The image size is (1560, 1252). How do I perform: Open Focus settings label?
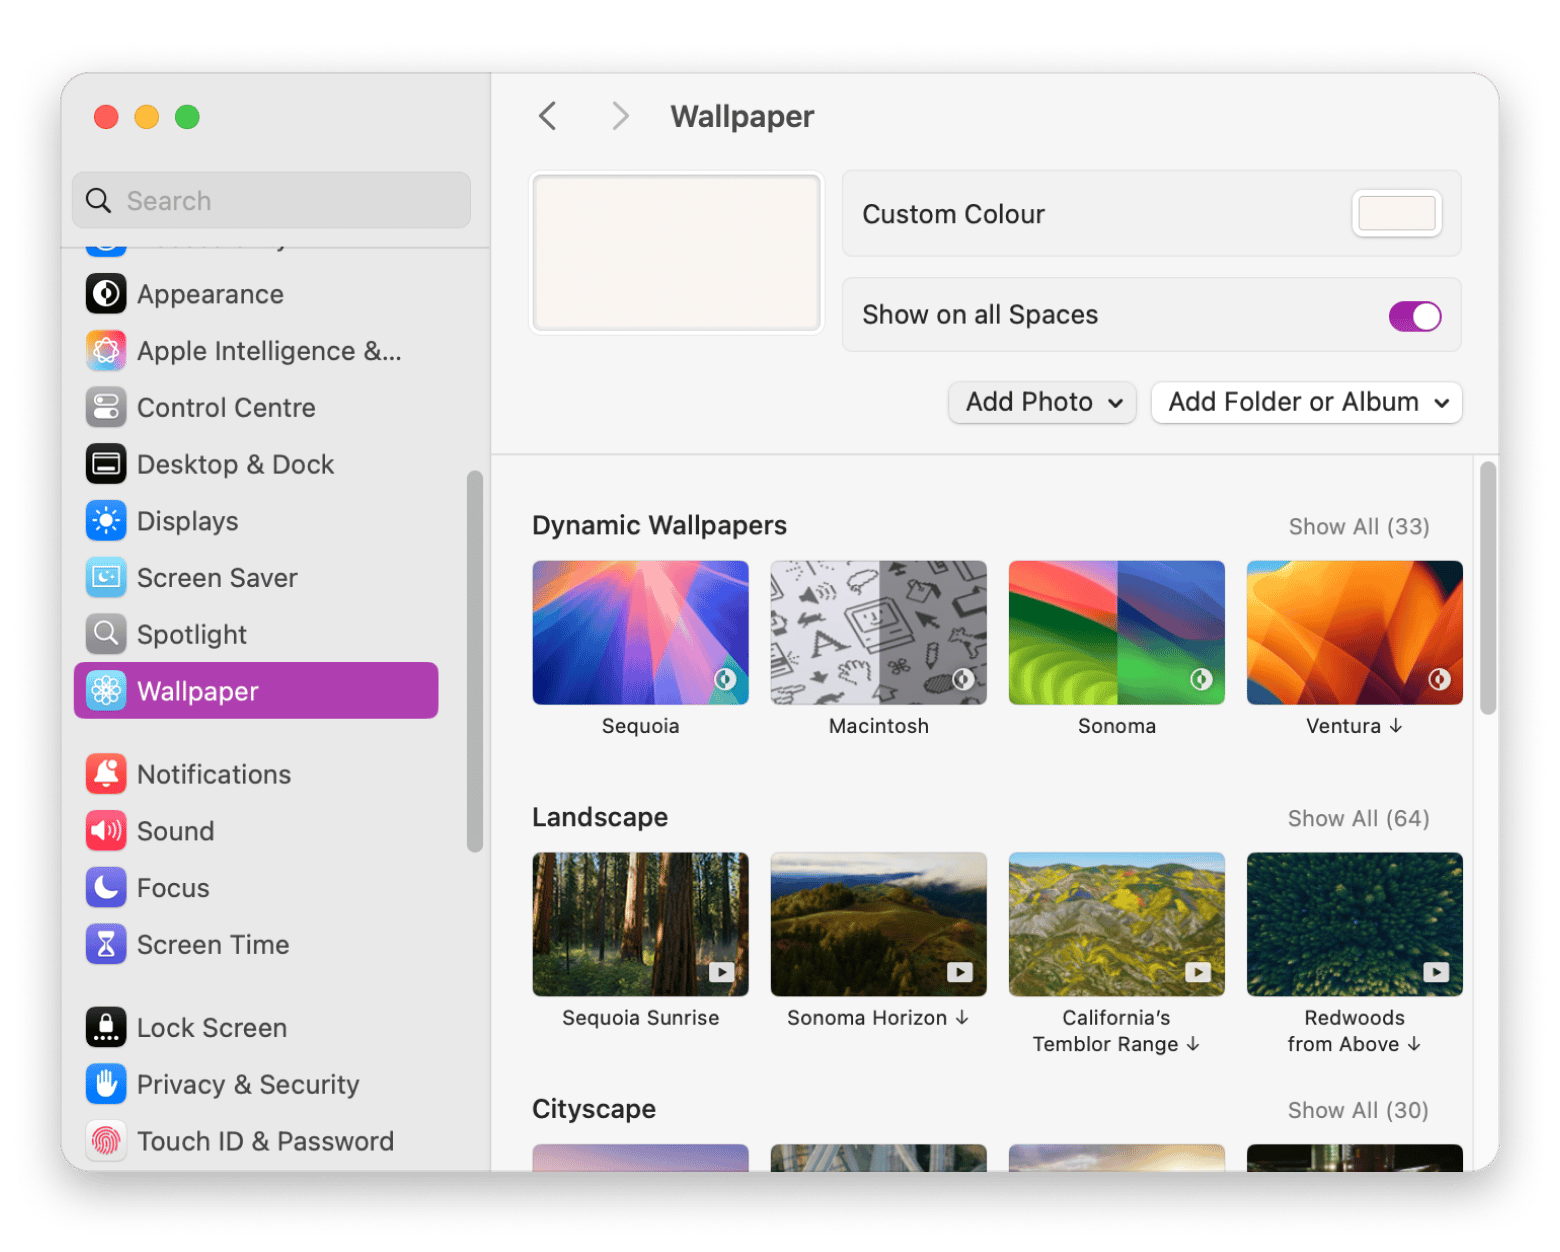[173, 888]
